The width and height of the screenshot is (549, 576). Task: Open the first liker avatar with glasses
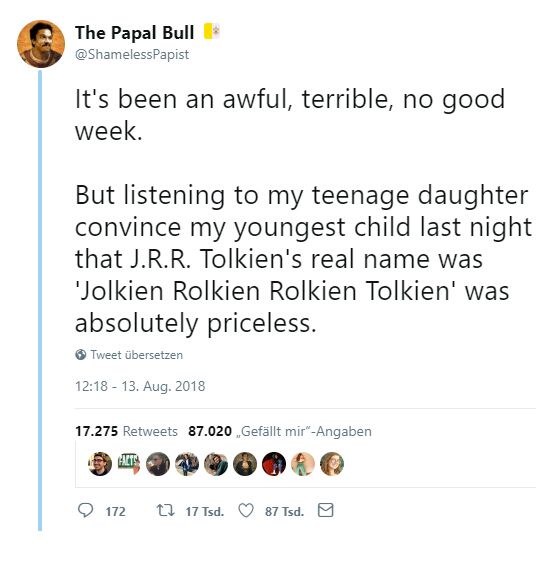click(x=100, y=464)
